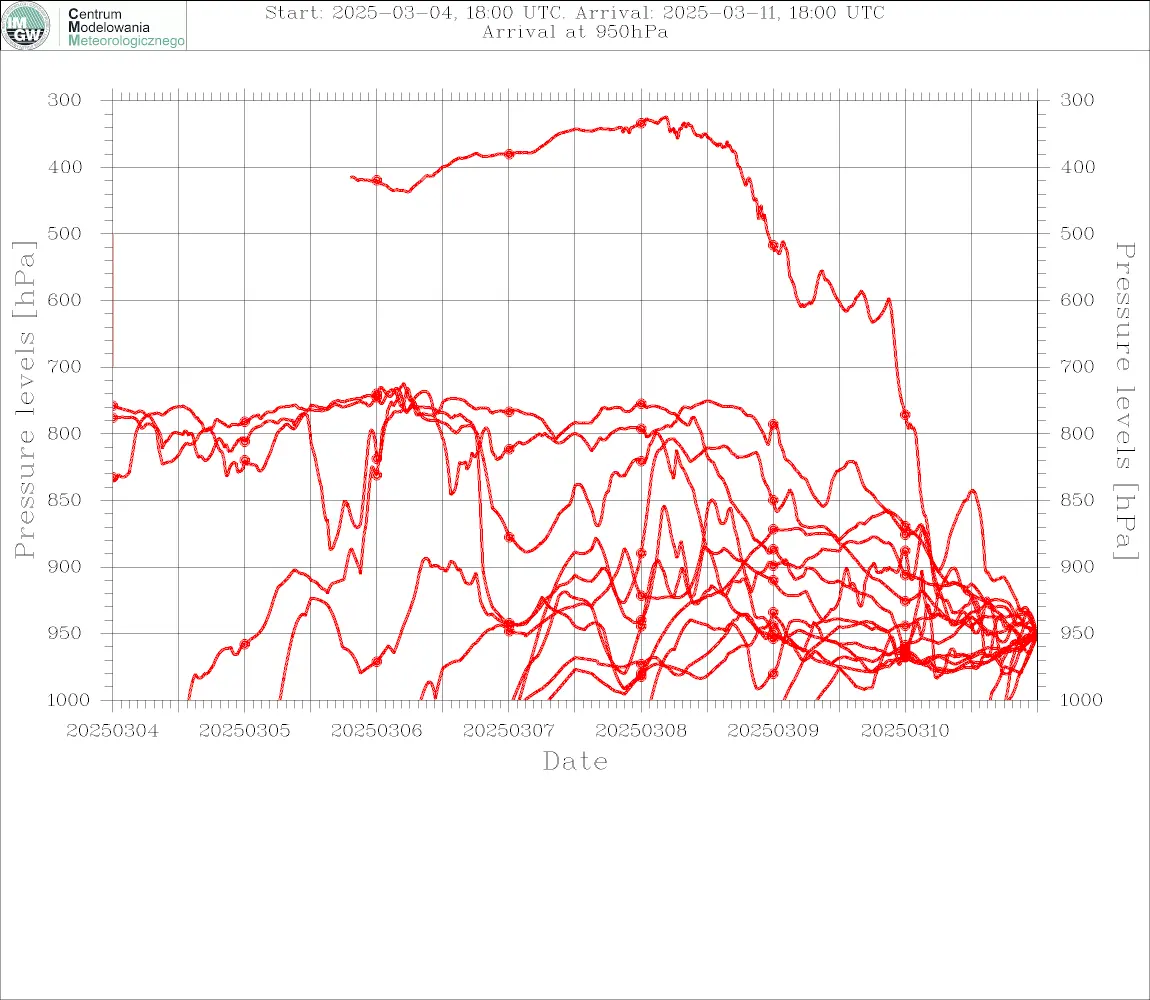This screenshot has height=1000, width=1150.
Task: Click the left axis 400 label
Action: (x=65, y=167)
